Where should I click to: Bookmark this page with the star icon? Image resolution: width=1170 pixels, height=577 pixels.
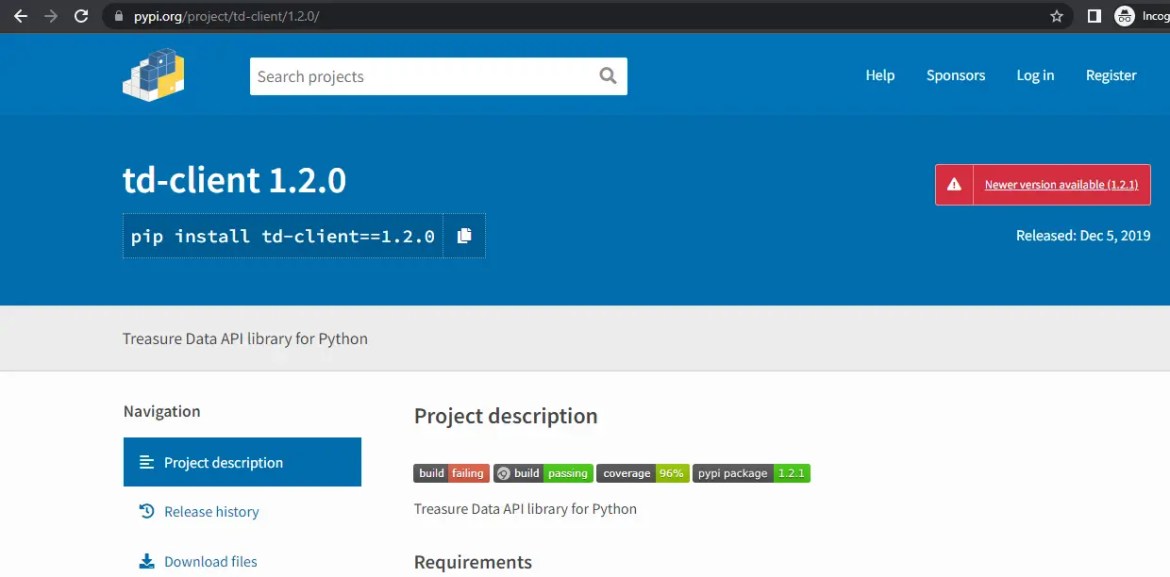coord(1057,16)
